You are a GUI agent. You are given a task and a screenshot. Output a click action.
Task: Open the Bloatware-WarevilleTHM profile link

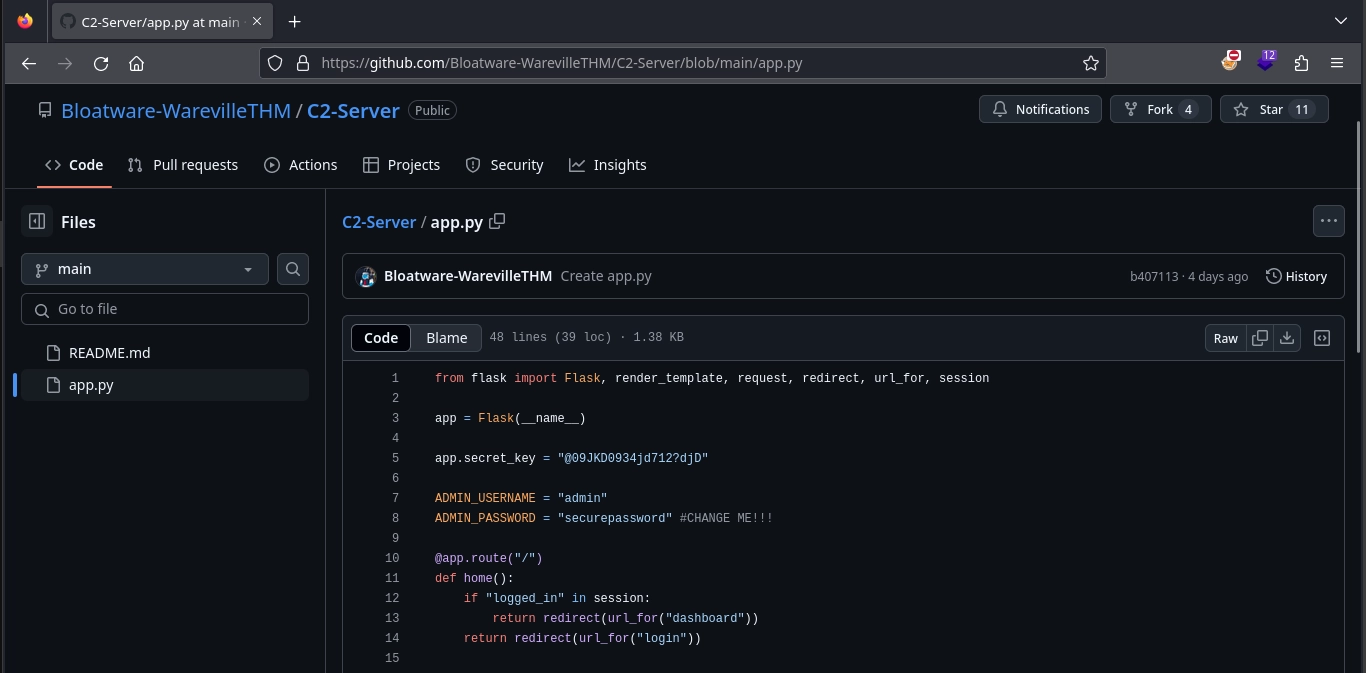point(175,111)
